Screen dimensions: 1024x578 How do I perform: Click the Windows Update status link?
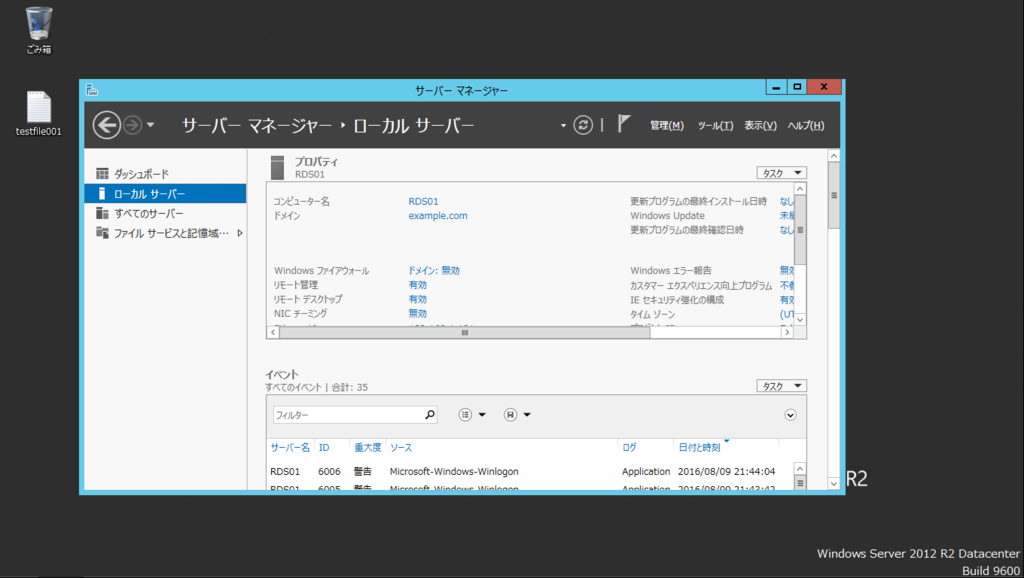tap(787, 216)
